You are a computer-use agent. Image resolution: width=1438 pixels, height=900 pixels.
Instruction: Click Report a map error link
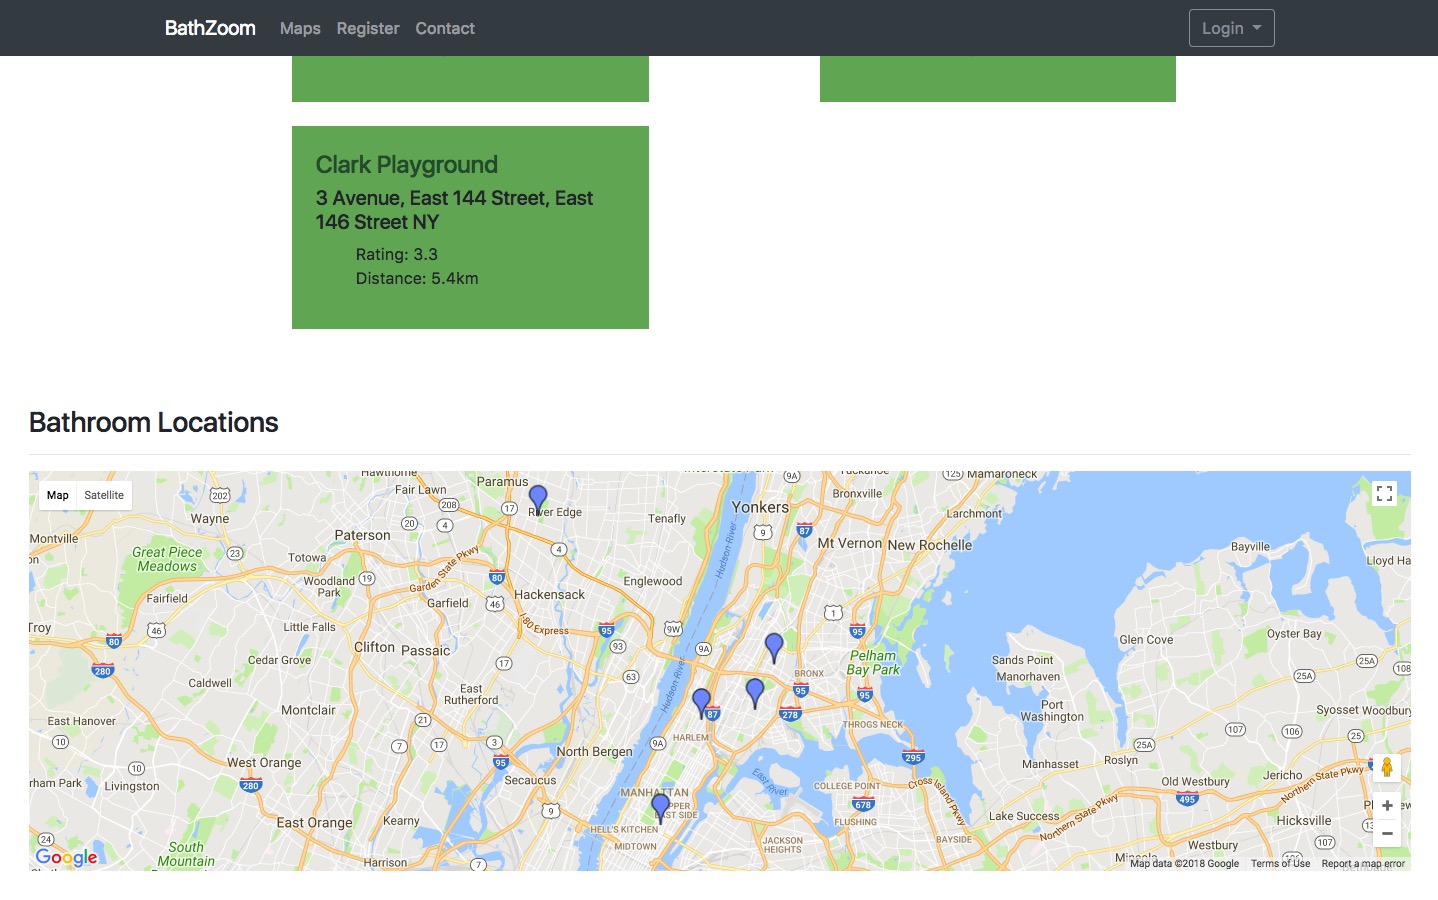(x=1363, y=864)
